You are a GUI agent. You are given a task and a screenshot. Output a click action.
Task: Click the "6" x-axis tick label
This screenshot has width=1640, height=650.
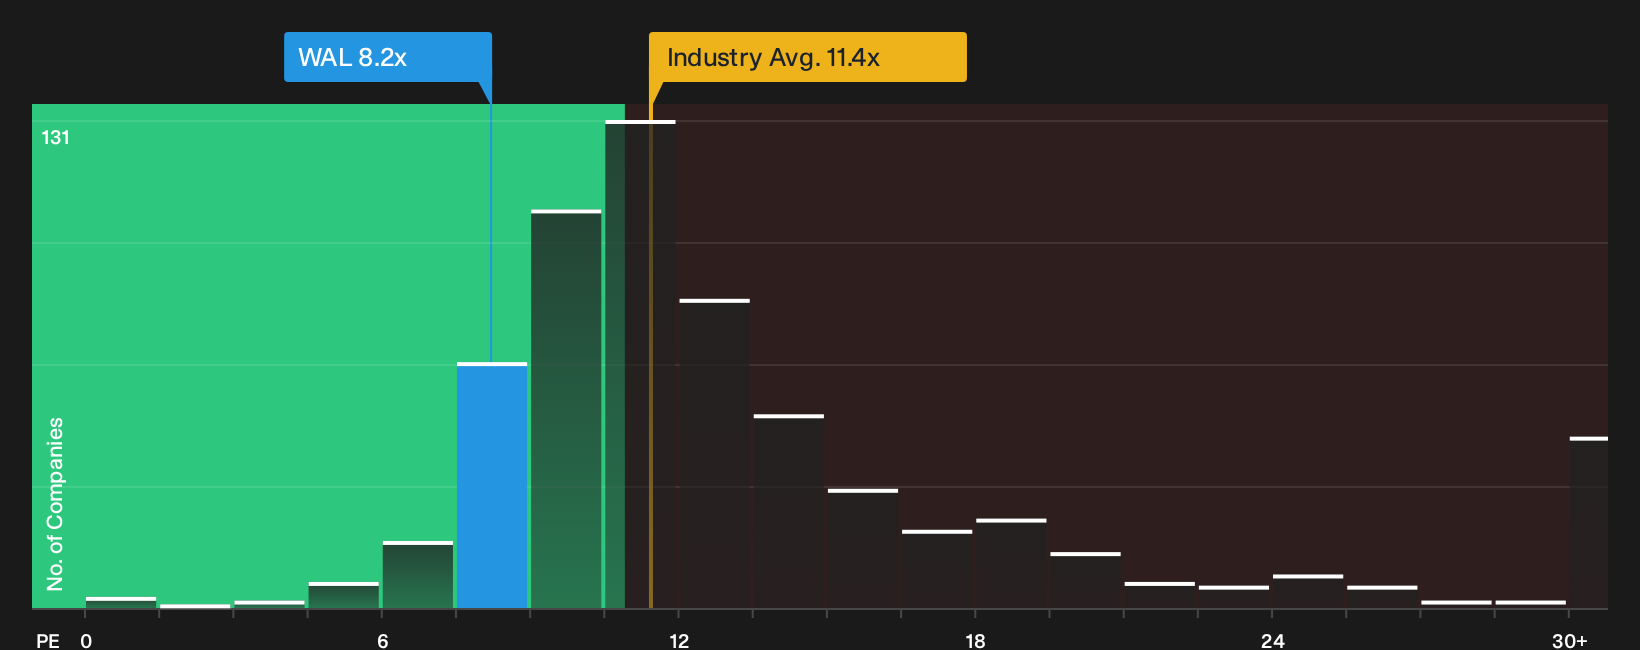tap(383, 641)
